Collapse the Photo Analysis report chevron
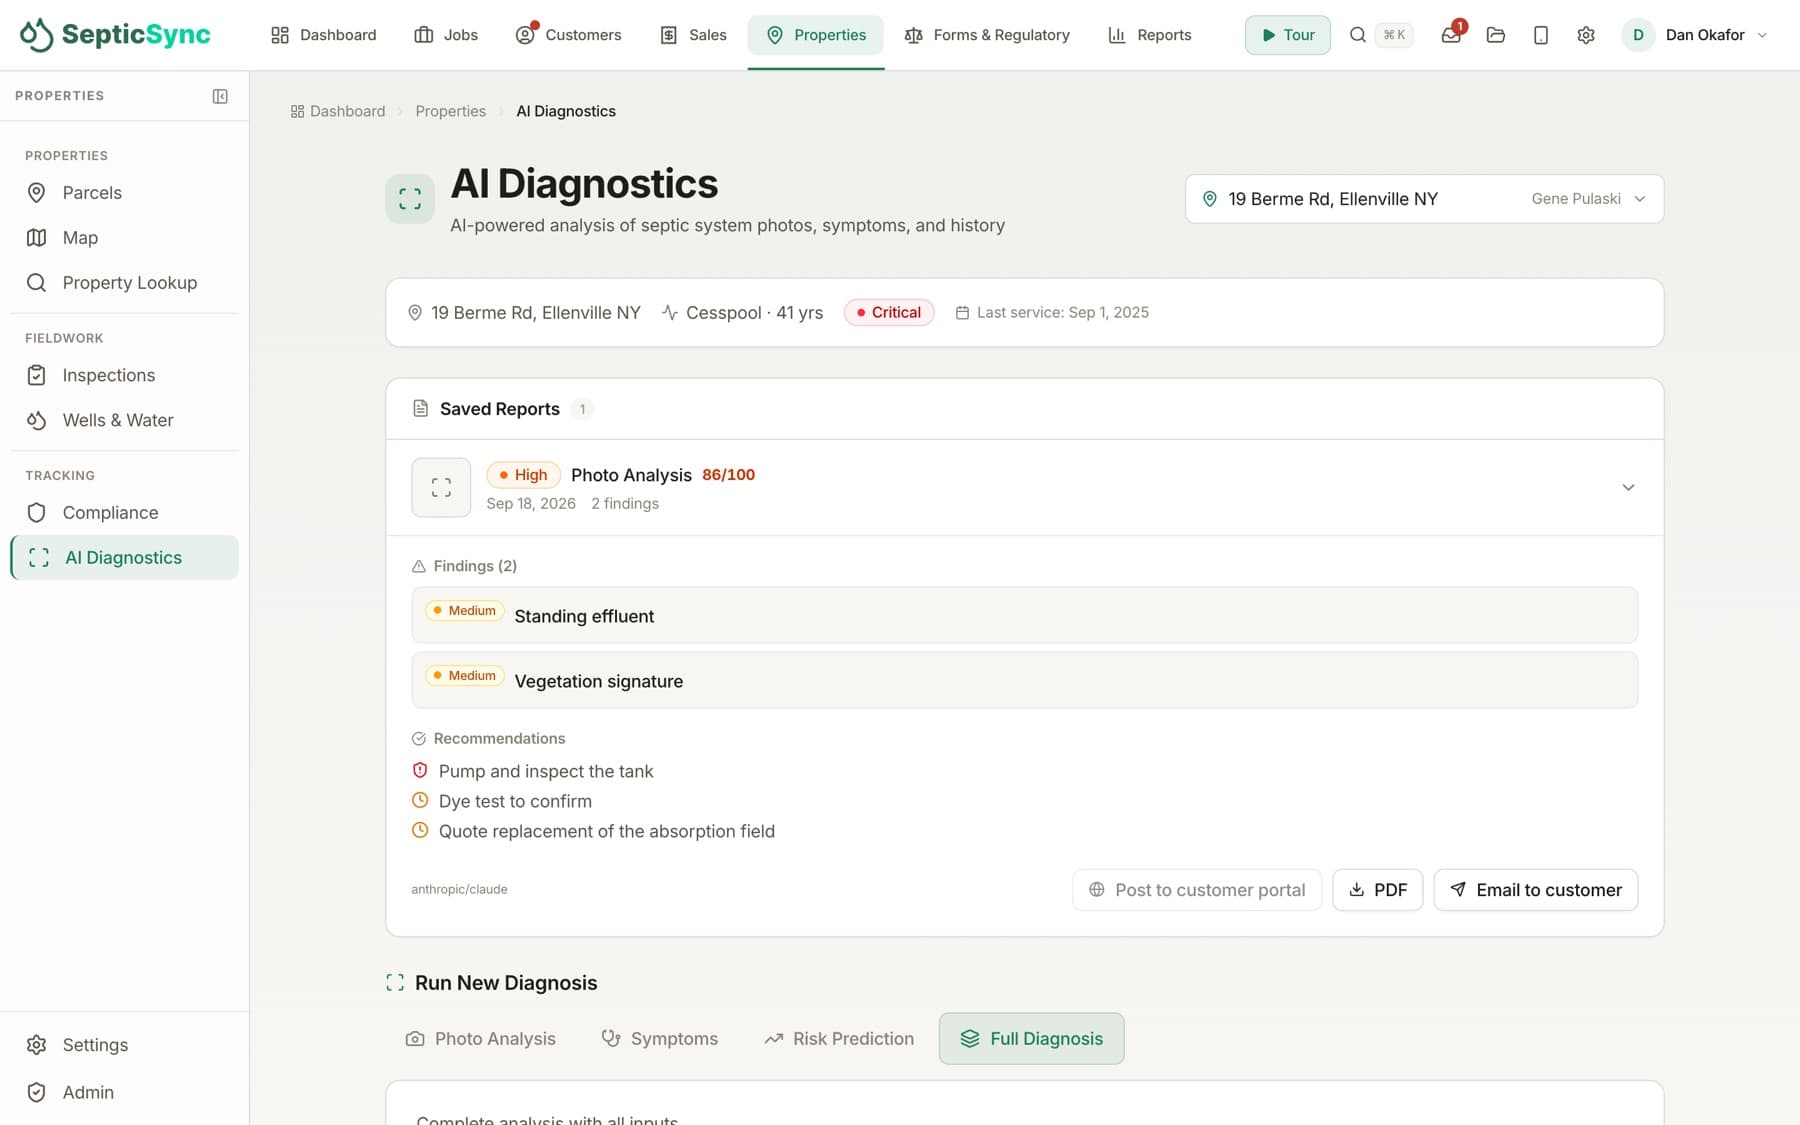The image size is (1800, 1125). [x=1628, y=487]
